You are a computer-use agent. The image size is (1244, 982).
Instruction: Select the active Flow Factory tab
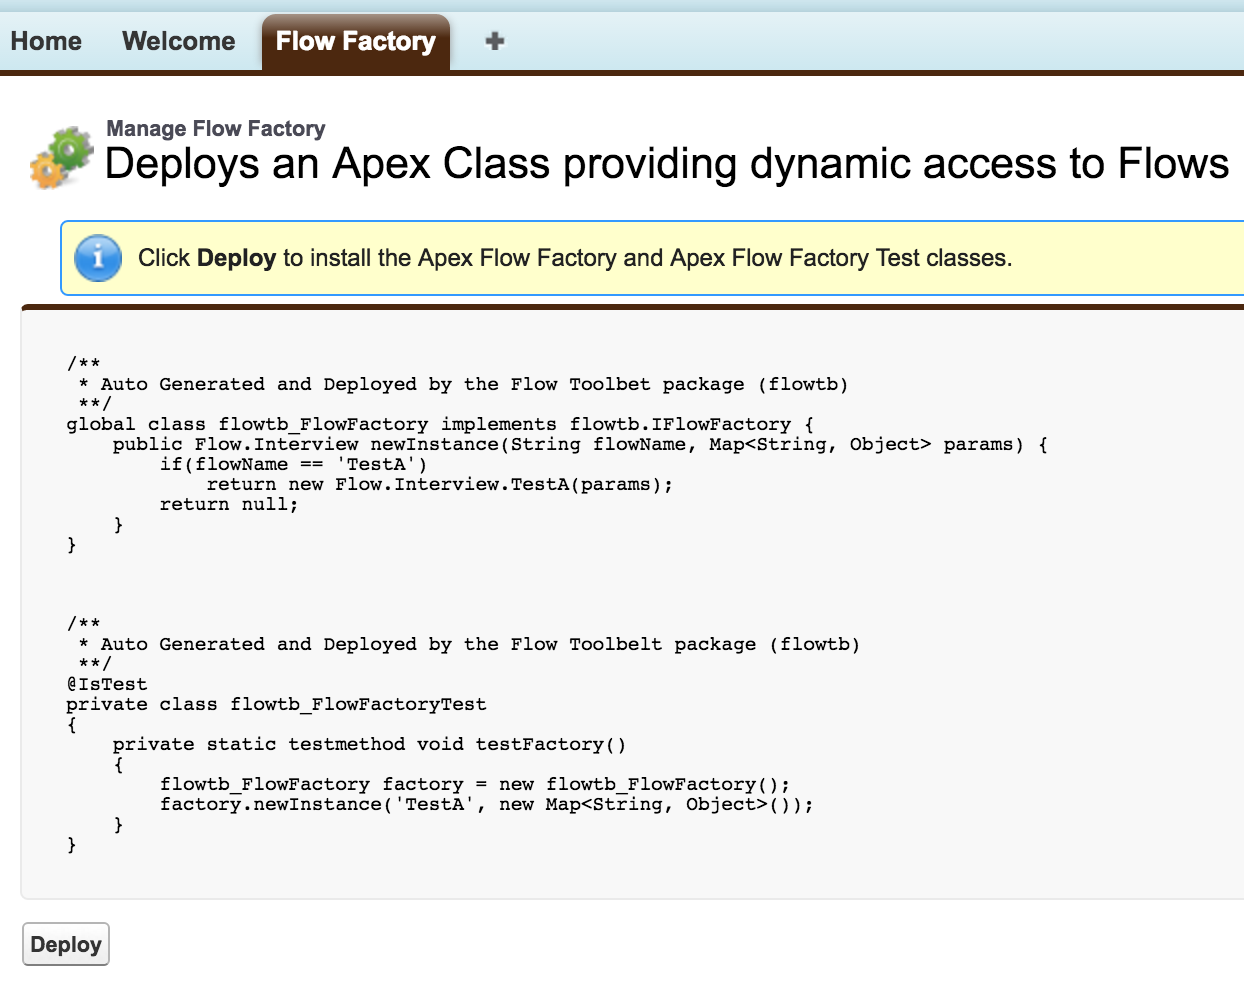coord(356,41)
